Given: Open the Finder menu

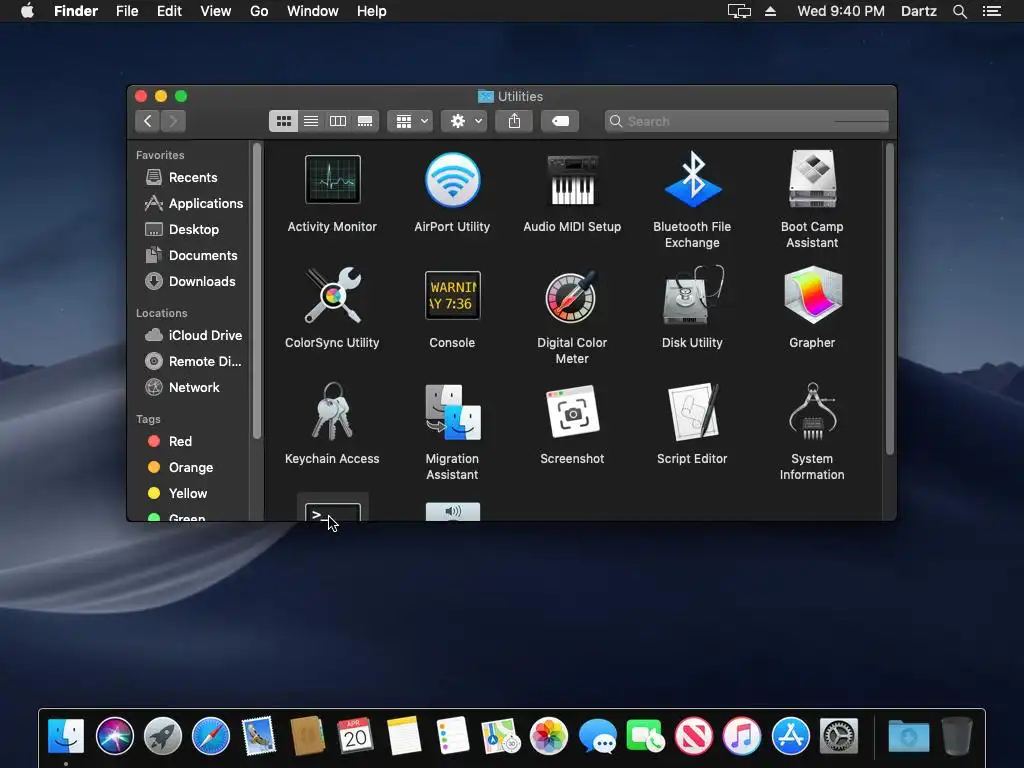Looking at the screenshot, I should pos(76,11).
